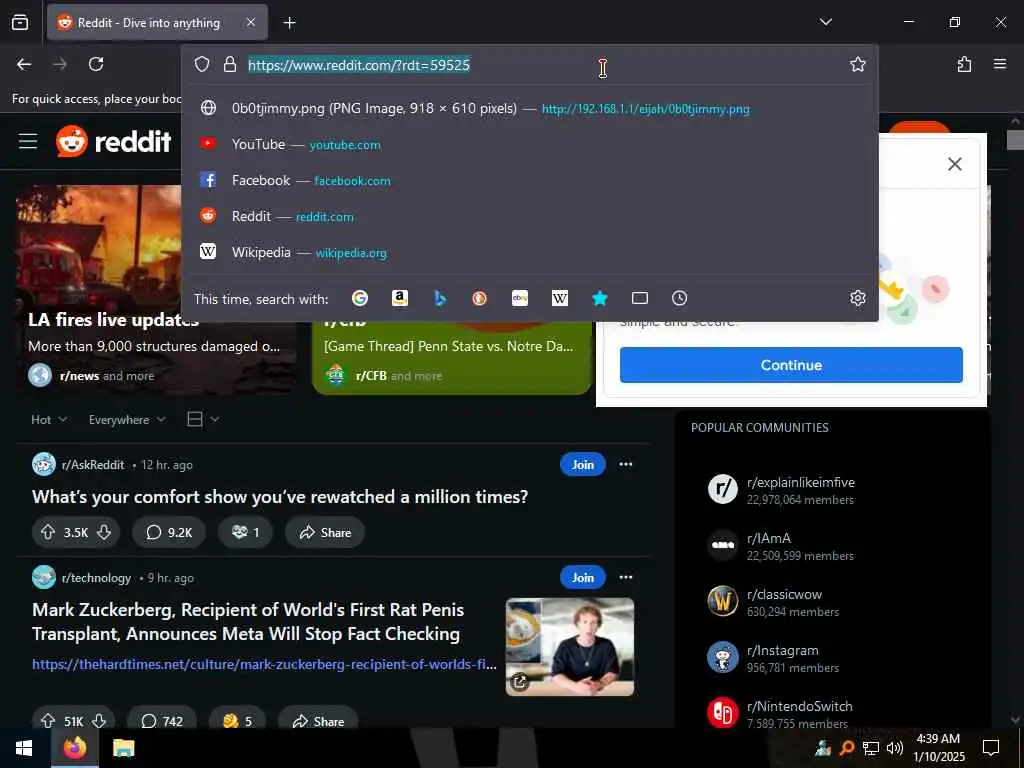The image size is (1024, 768).
Task: Close the sign-in popup
Action: pyautogui.click(x=954, y=164)
